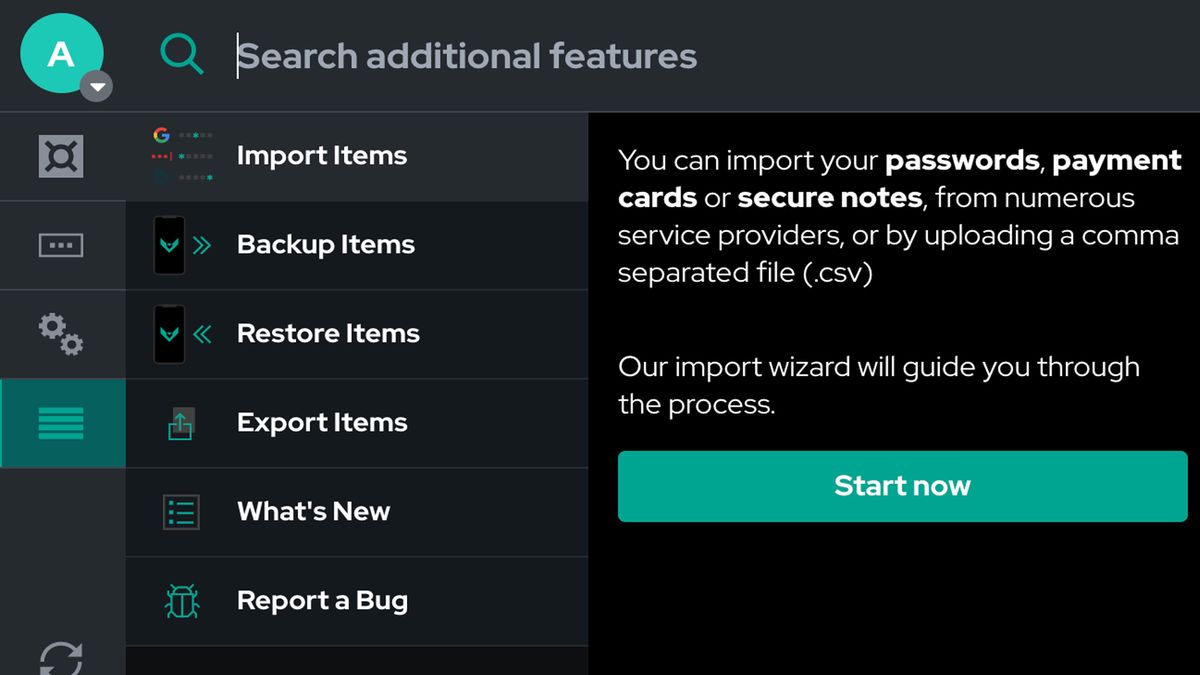
Task: Select the Import Items menu entry
Action: click(322, 156)
